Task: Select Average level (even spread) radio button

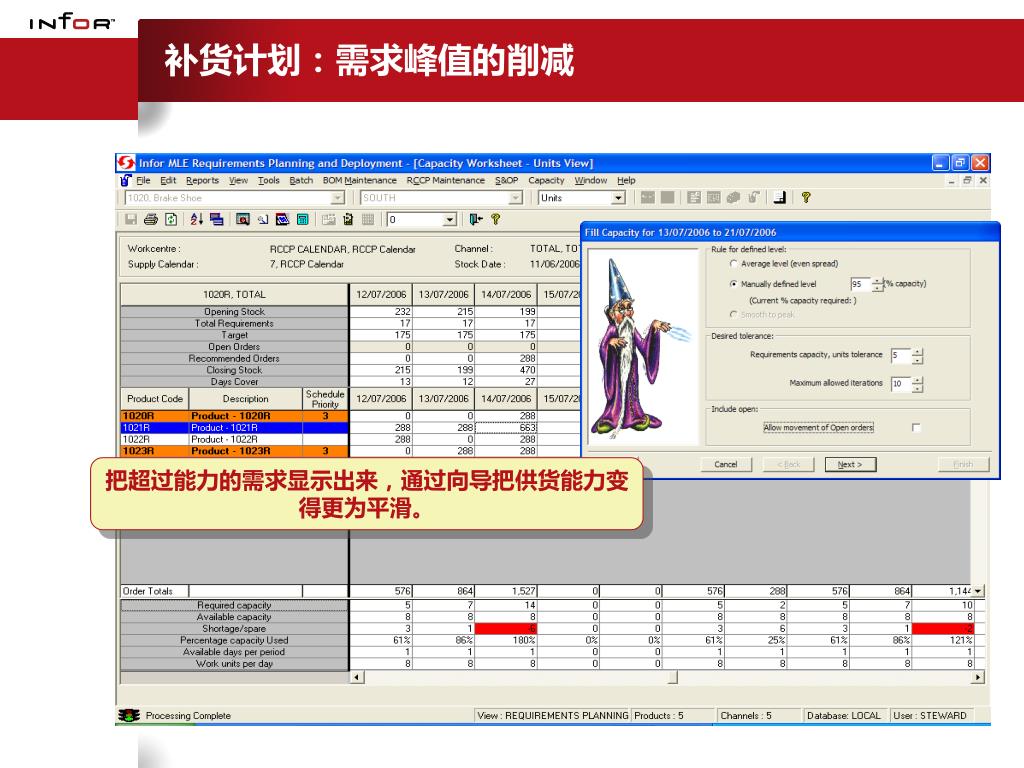Action: pyautogui.click(x=733, y=264)
